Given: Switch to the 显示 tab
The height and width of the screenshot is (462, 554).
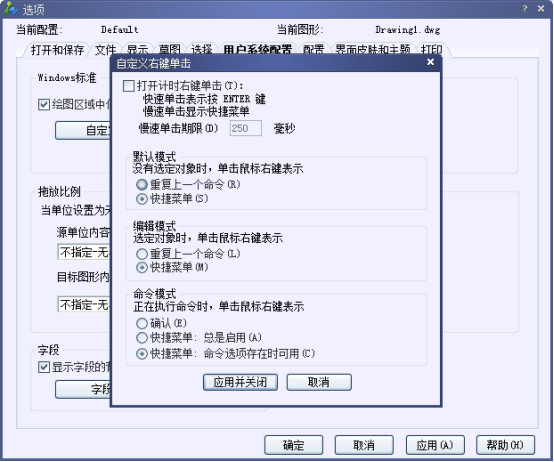Looking at the screenshot, I should [137, 50].
